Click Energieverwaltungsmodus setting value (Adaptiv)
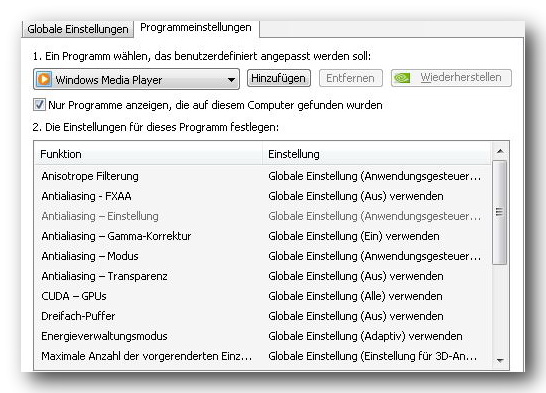 pyautogui.click(x=365, y=336)
